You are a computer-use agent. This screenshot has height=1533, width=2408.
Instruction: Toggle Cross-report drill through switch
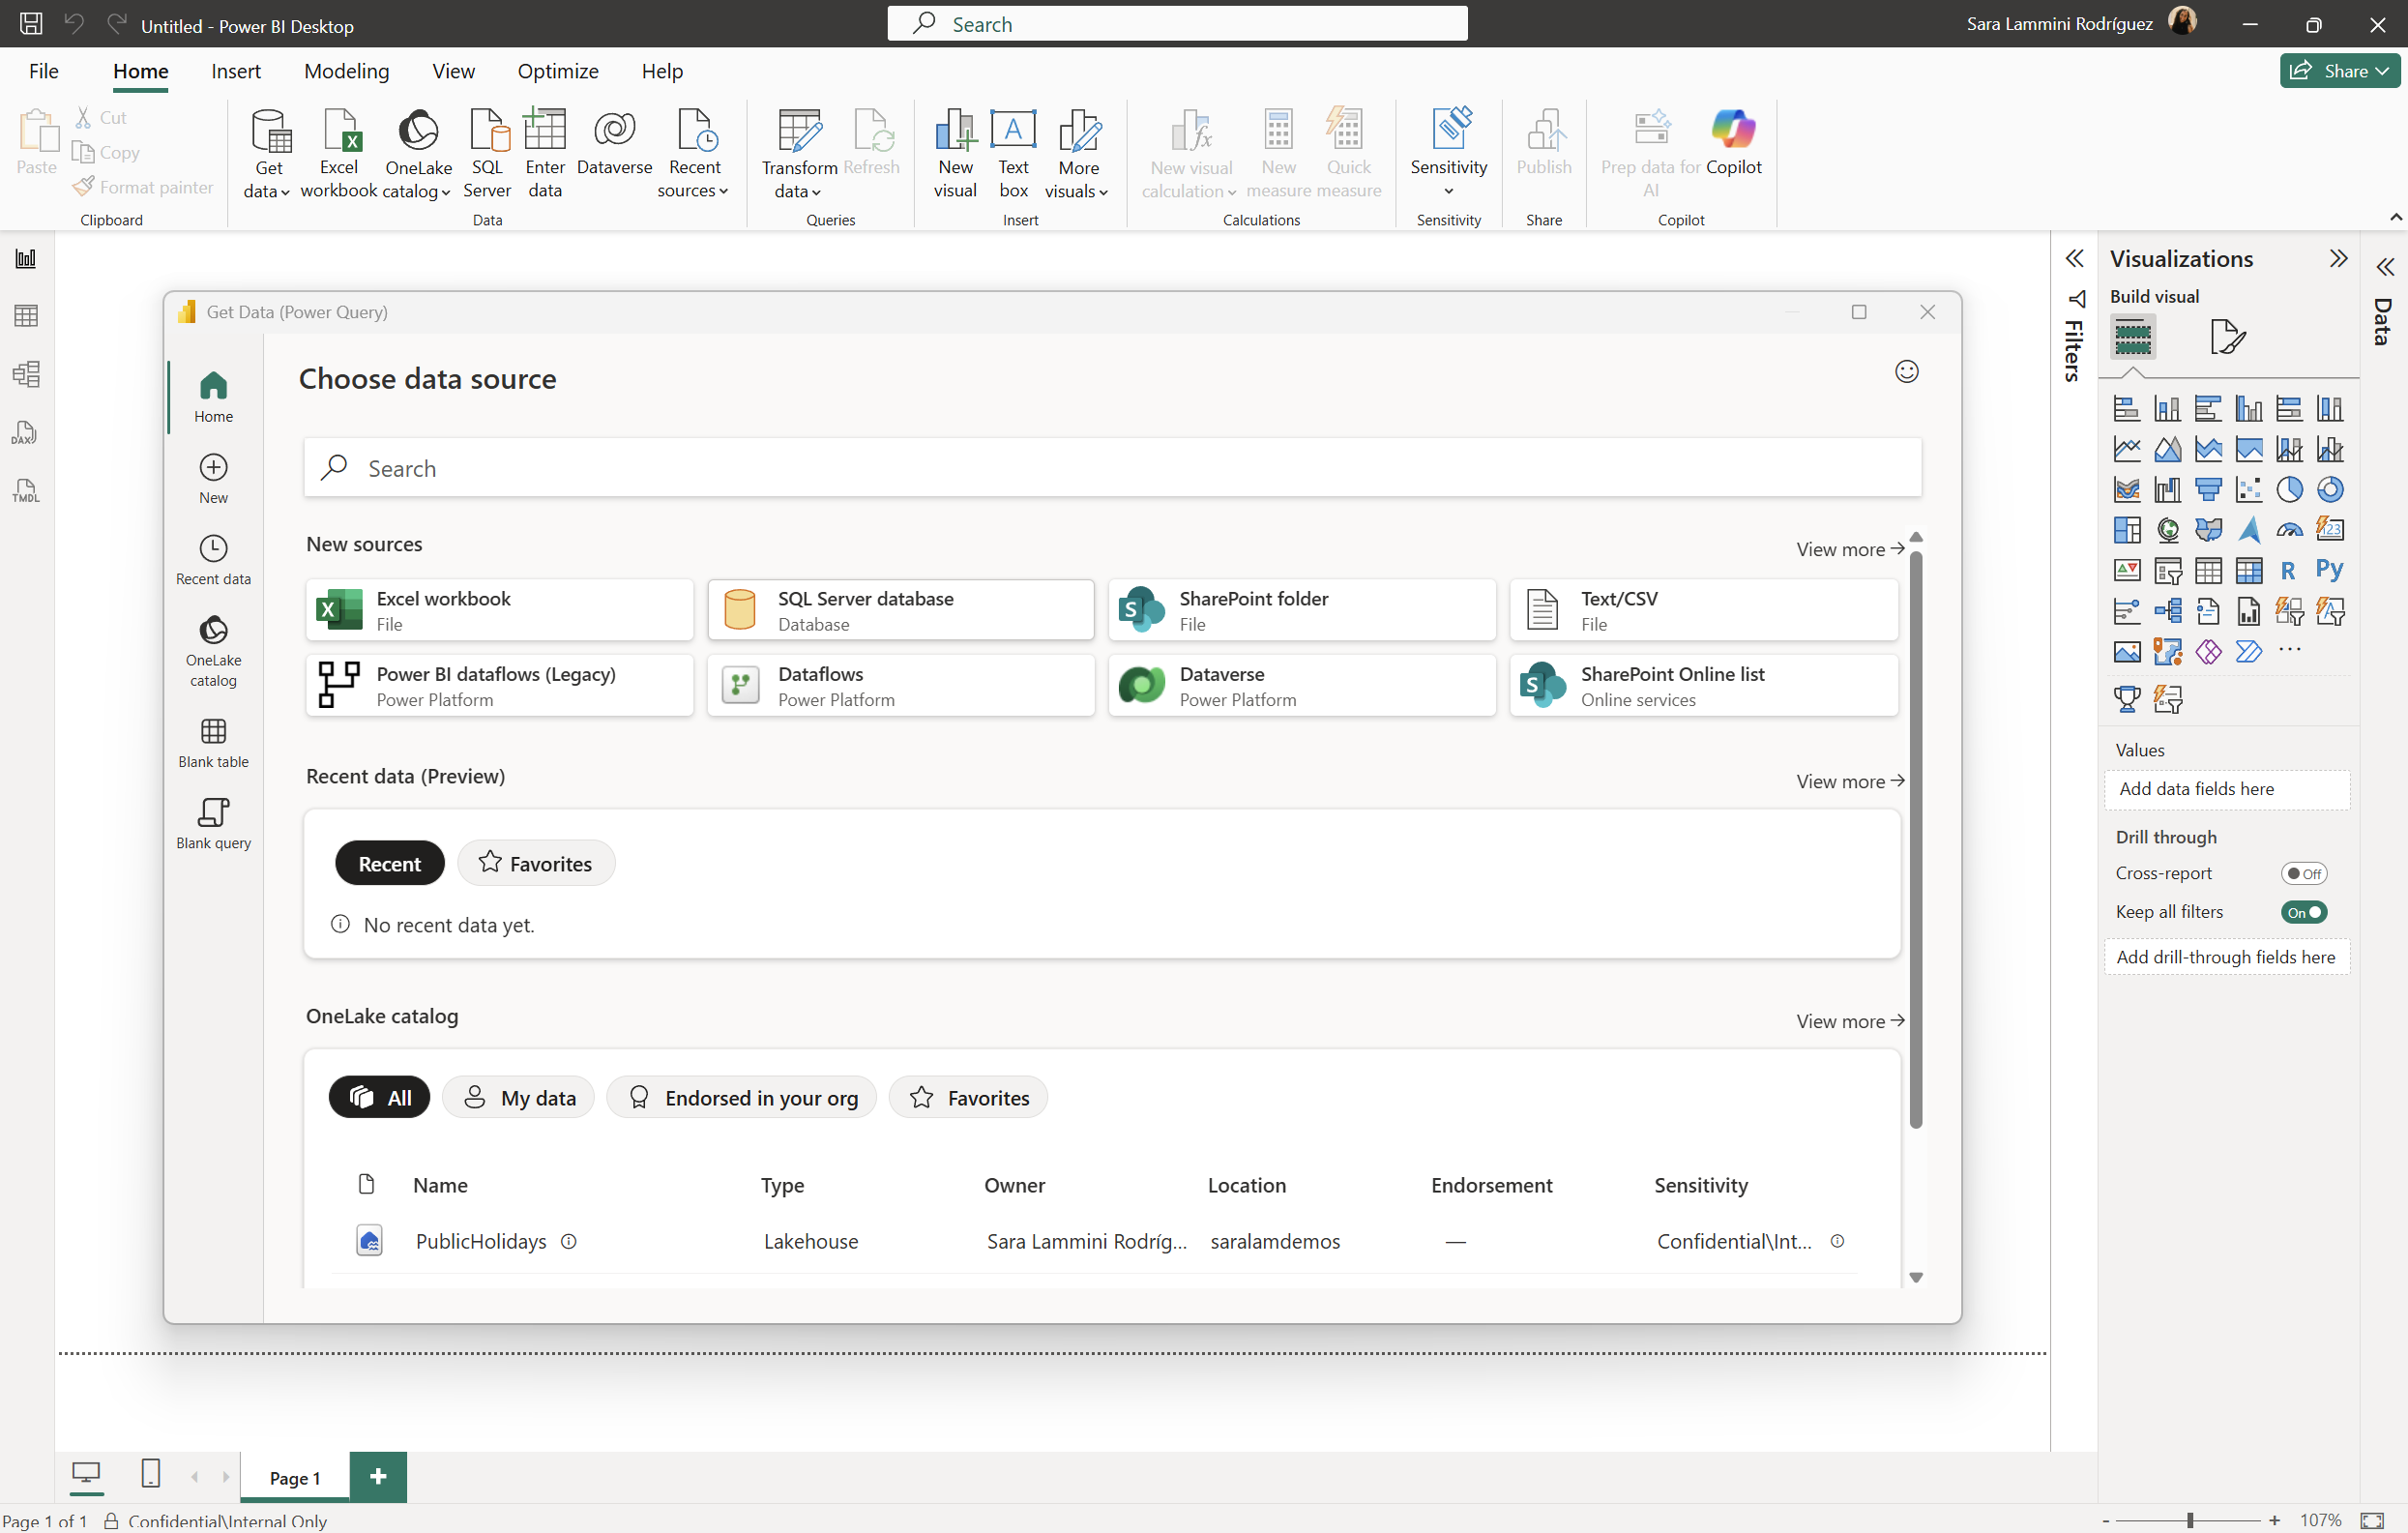coord(2304,873)
